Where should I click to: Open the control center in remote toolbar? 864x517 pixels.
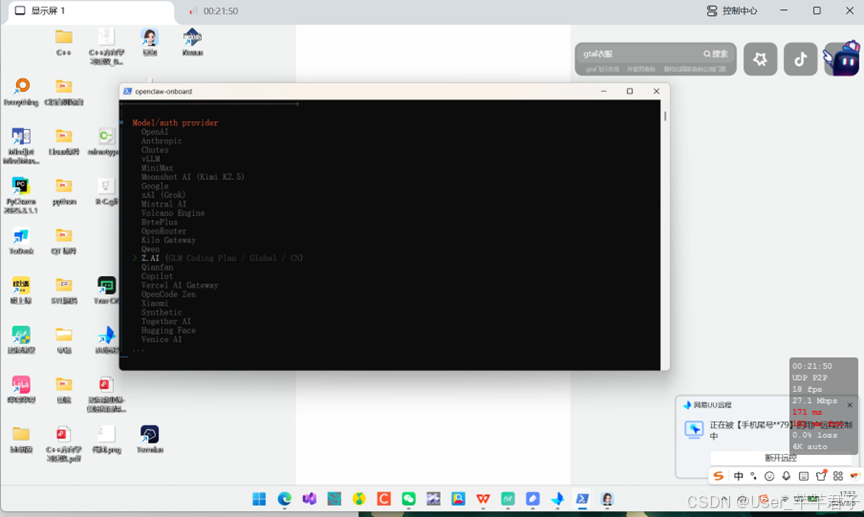732,10
